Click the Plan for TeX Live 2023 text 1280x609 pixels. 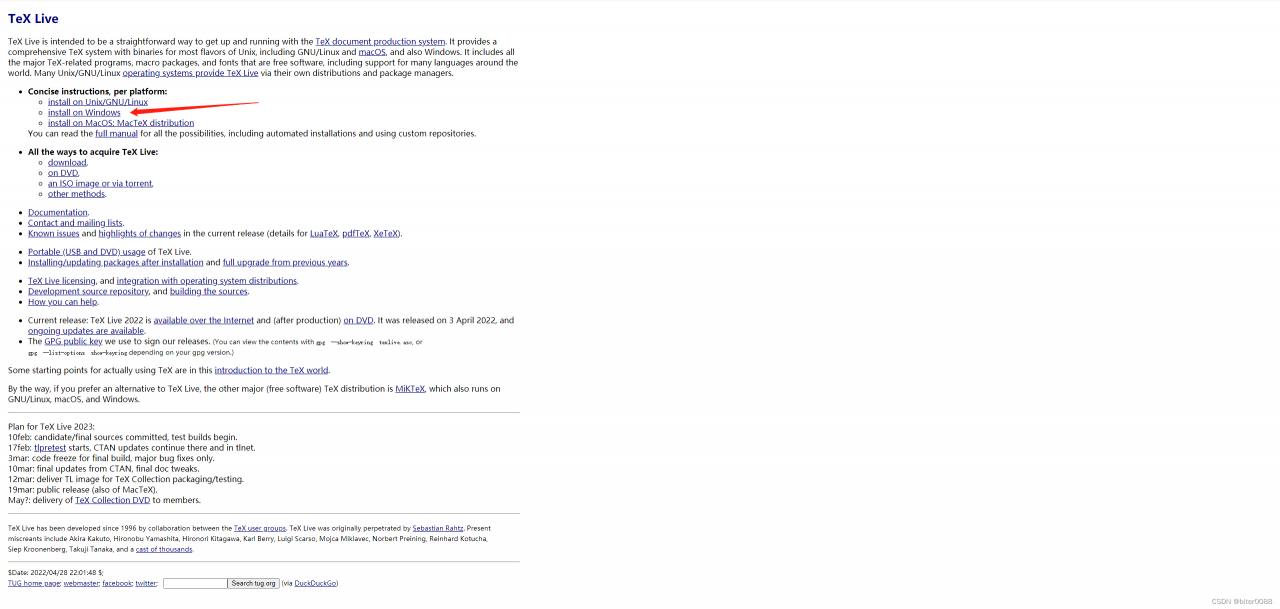click(x=51, y=427)
